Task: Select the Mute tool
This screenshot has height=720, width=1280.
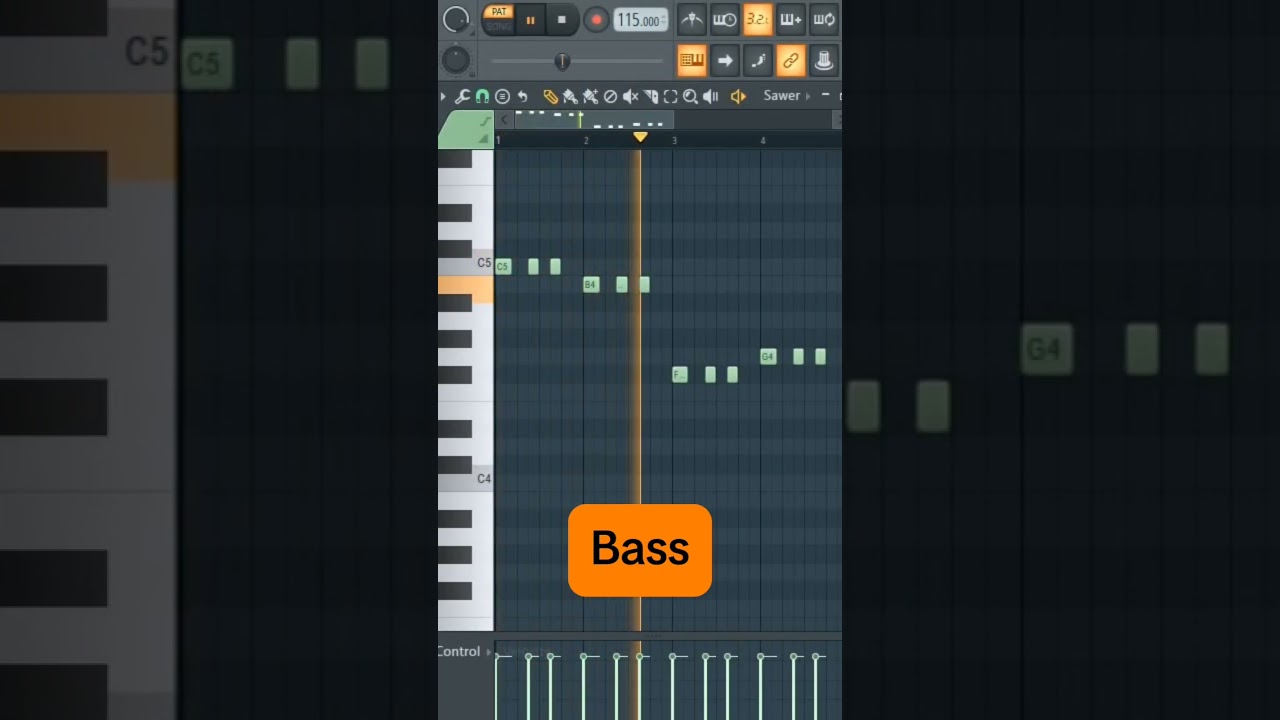Action: [x=630, y=97]
